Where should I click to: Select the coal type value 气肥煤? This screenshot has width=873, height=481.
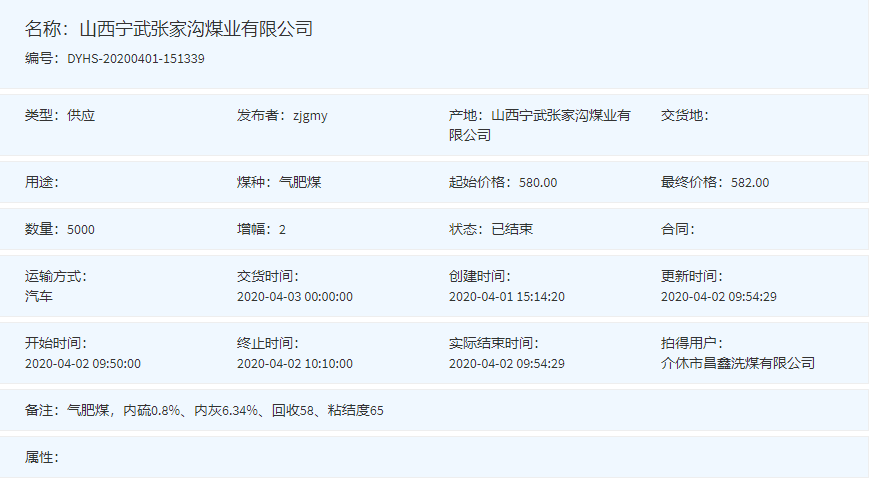299,183
